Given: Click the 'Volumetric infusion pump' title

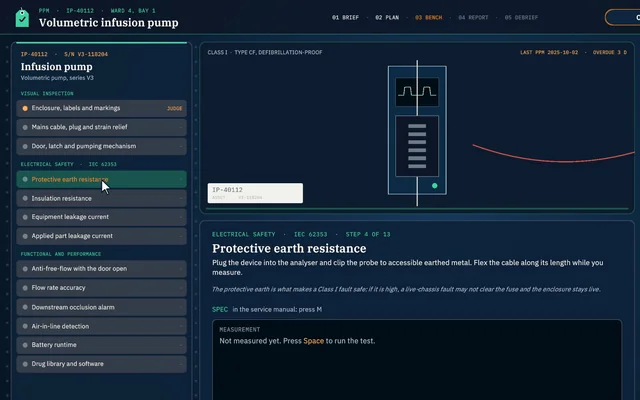Looking at the screenshot, I should coord(109,22).
